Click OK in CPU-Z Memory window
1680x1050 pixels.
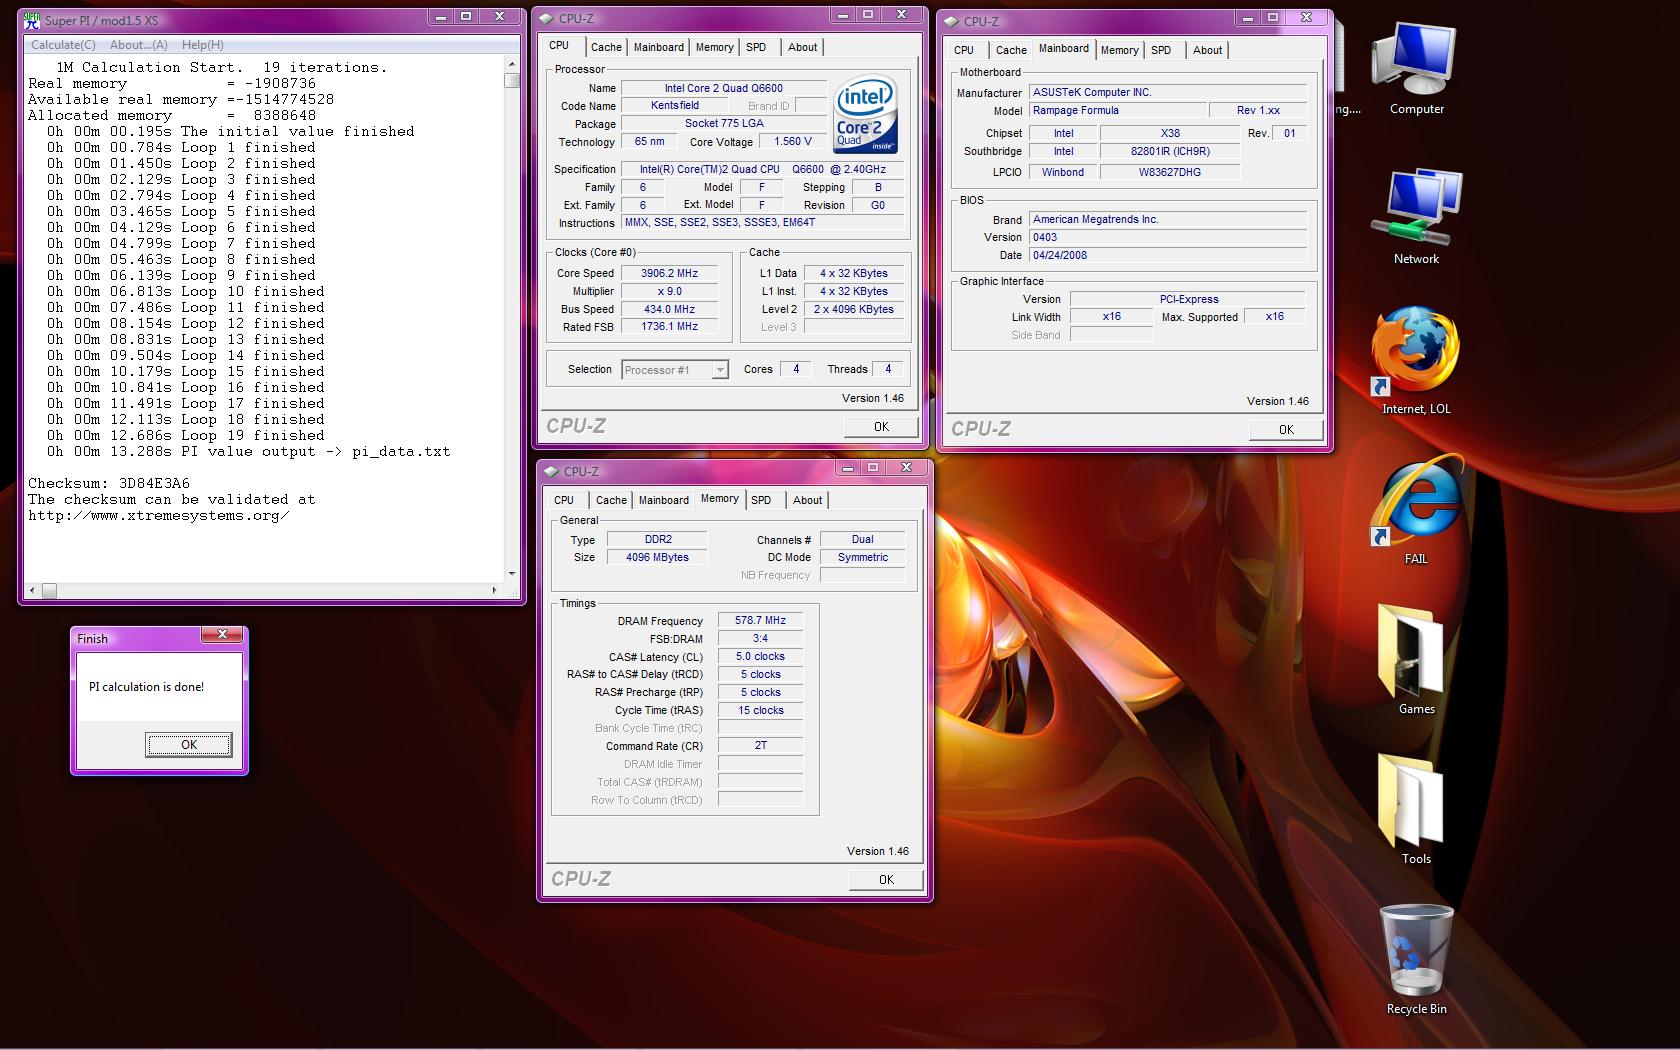coord(886,880)
